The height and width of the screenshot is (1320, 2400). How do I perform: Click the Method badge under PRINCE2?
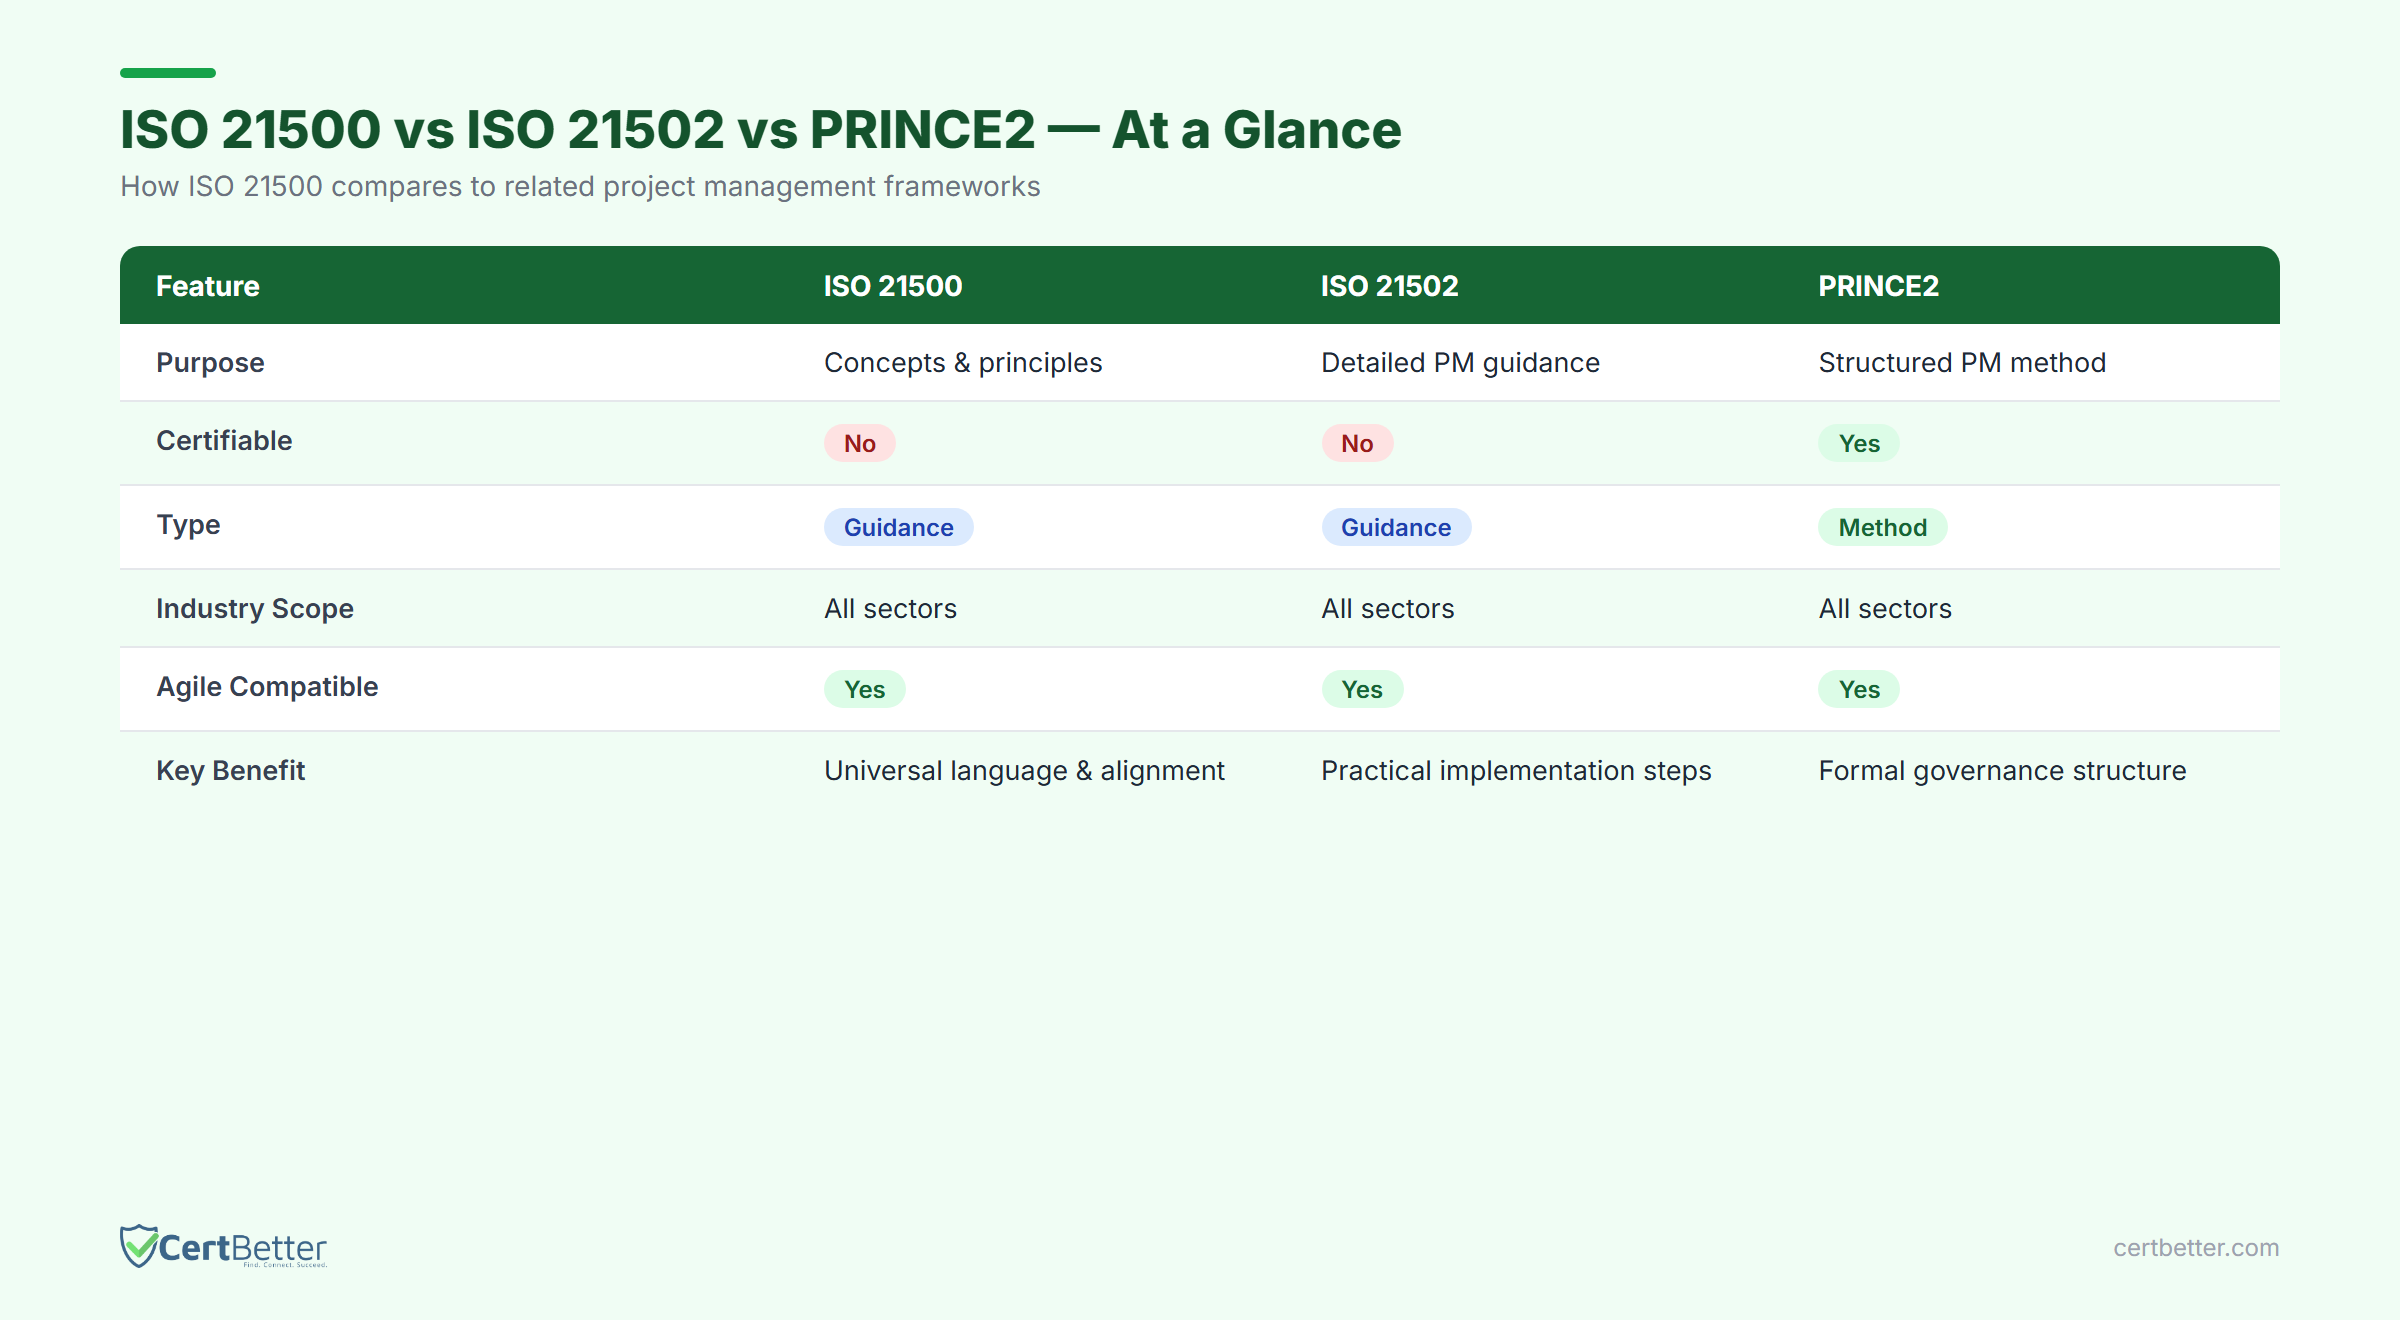(1882, 527)
